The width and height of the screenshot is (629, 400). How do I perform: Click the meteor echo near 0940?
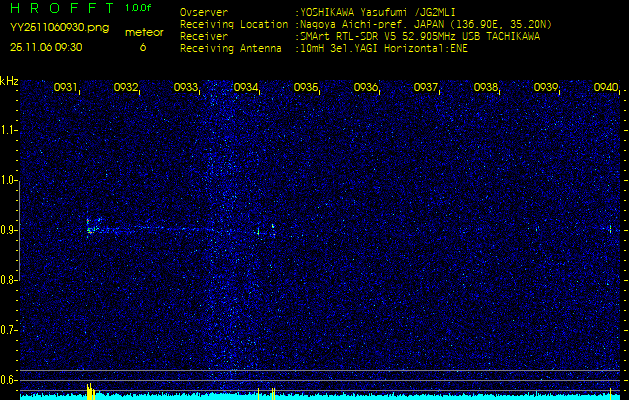610,229
